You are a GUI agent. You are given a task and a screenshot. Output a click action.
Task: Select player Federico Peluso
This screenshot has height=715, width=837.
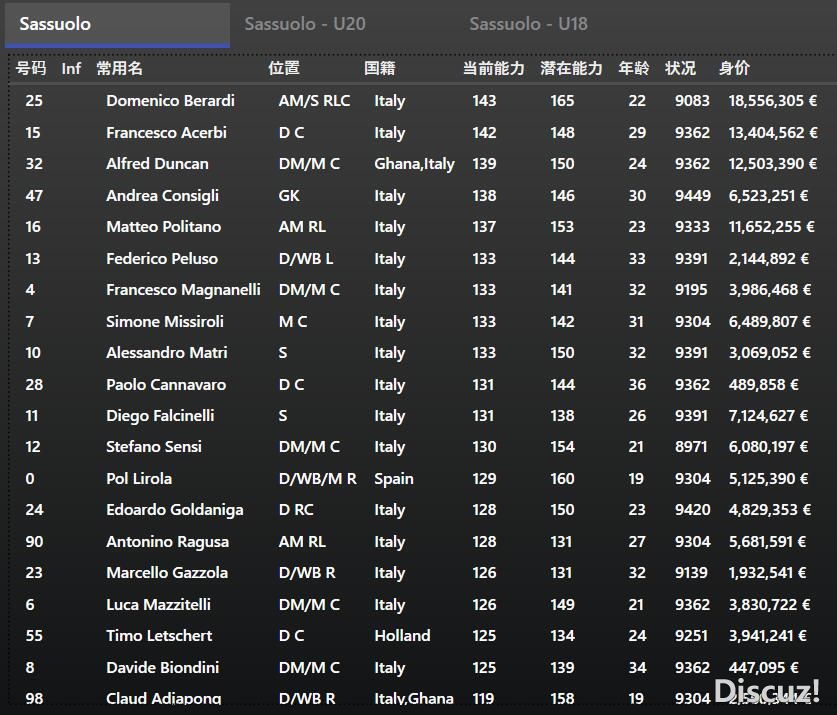click(x=162, y=259)
